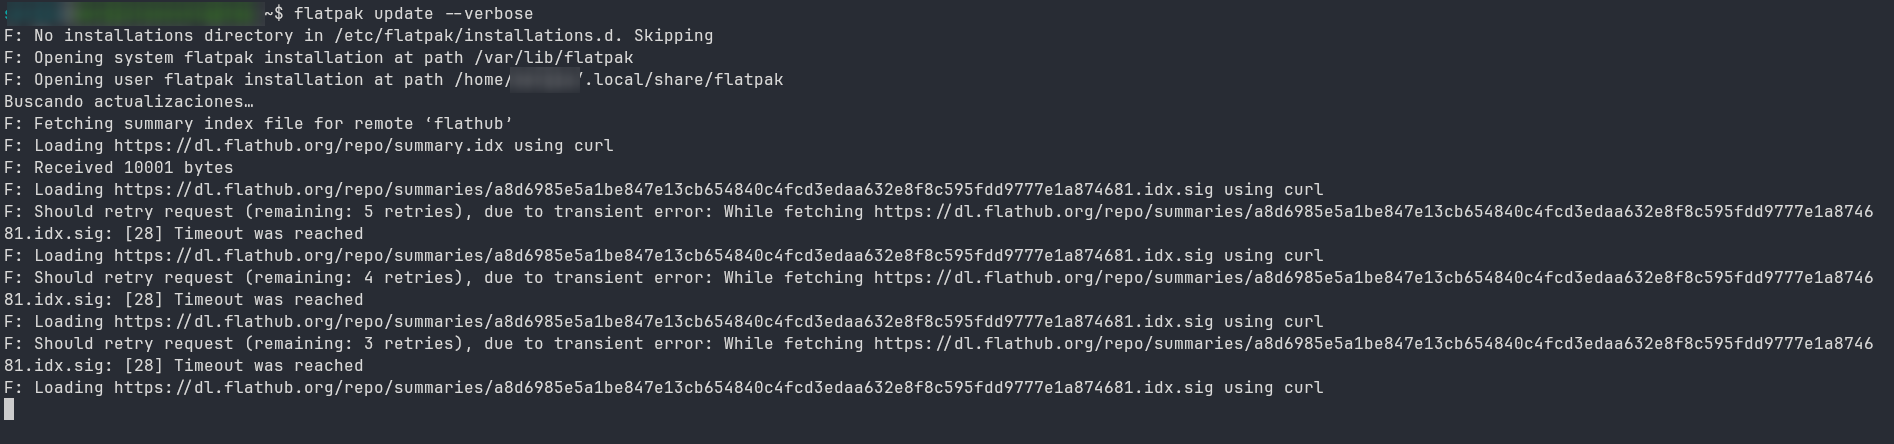Click the word 'Skipping' in the first output line
The width and height of the screenshot is (1894, 444).
673,36
